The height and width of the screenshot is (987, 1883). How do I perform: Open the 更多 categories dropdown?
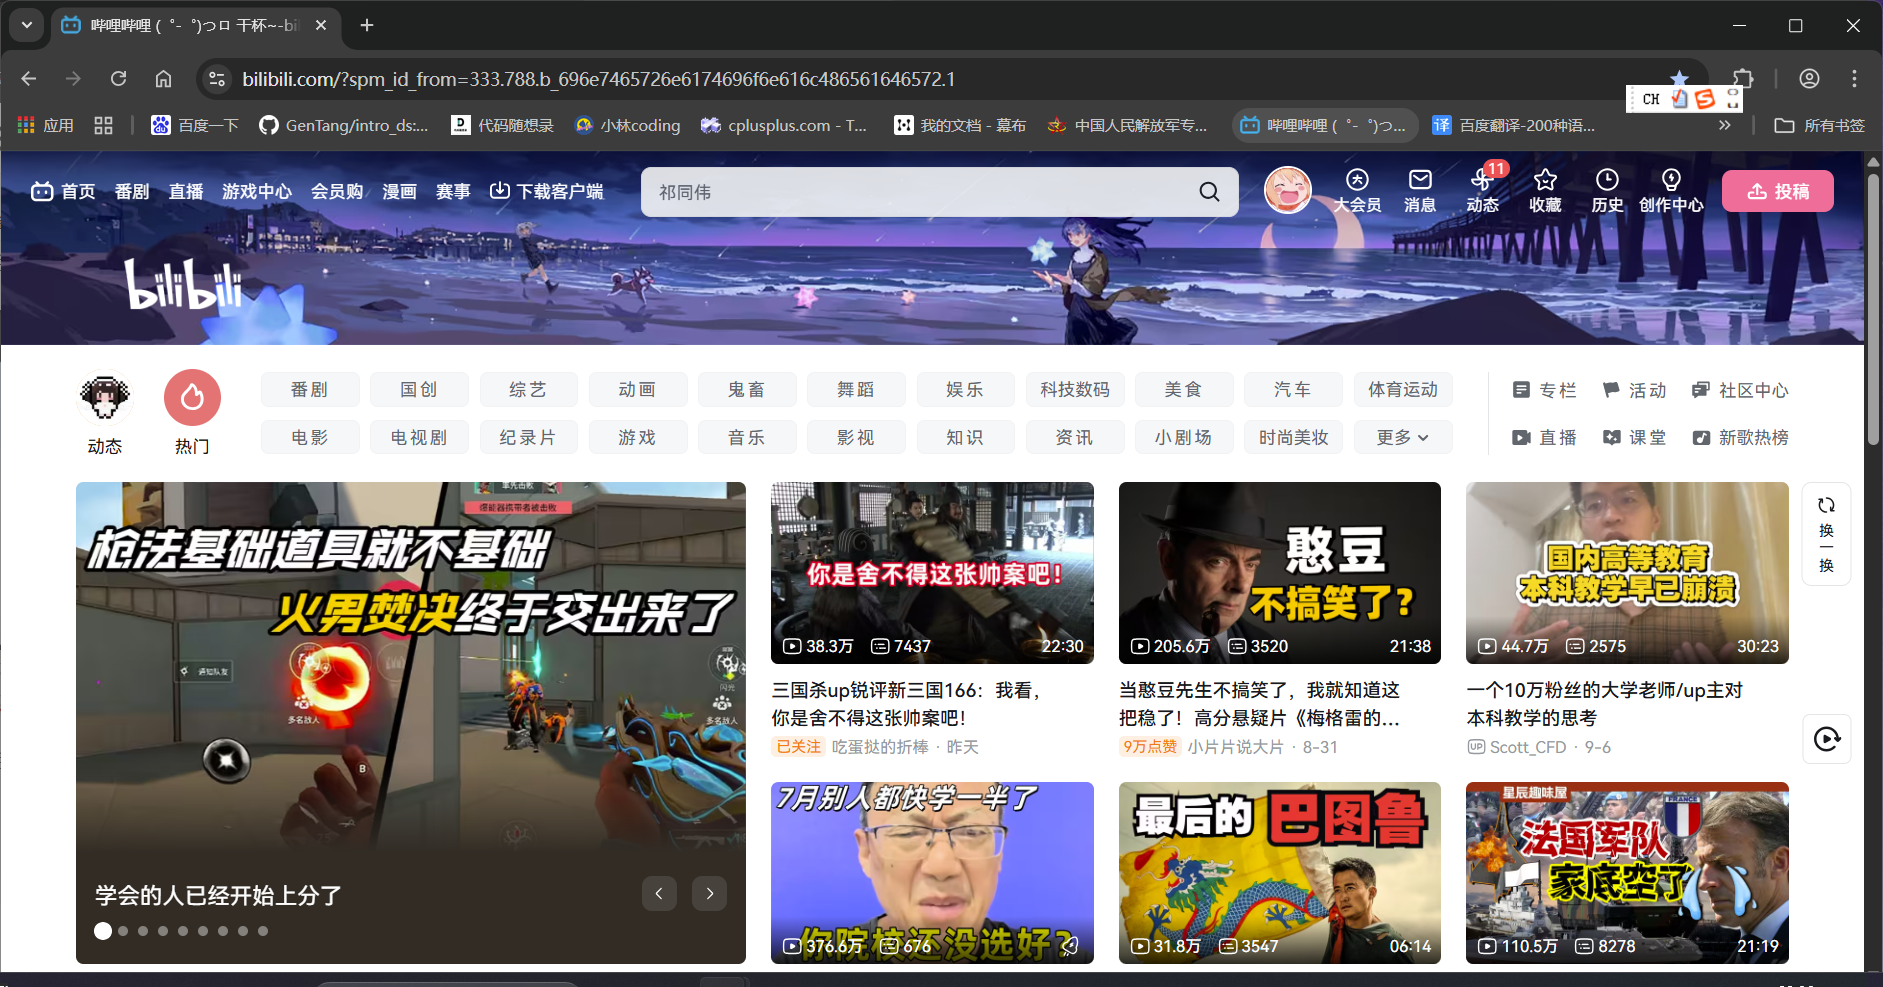click(x=1402, y=437)
